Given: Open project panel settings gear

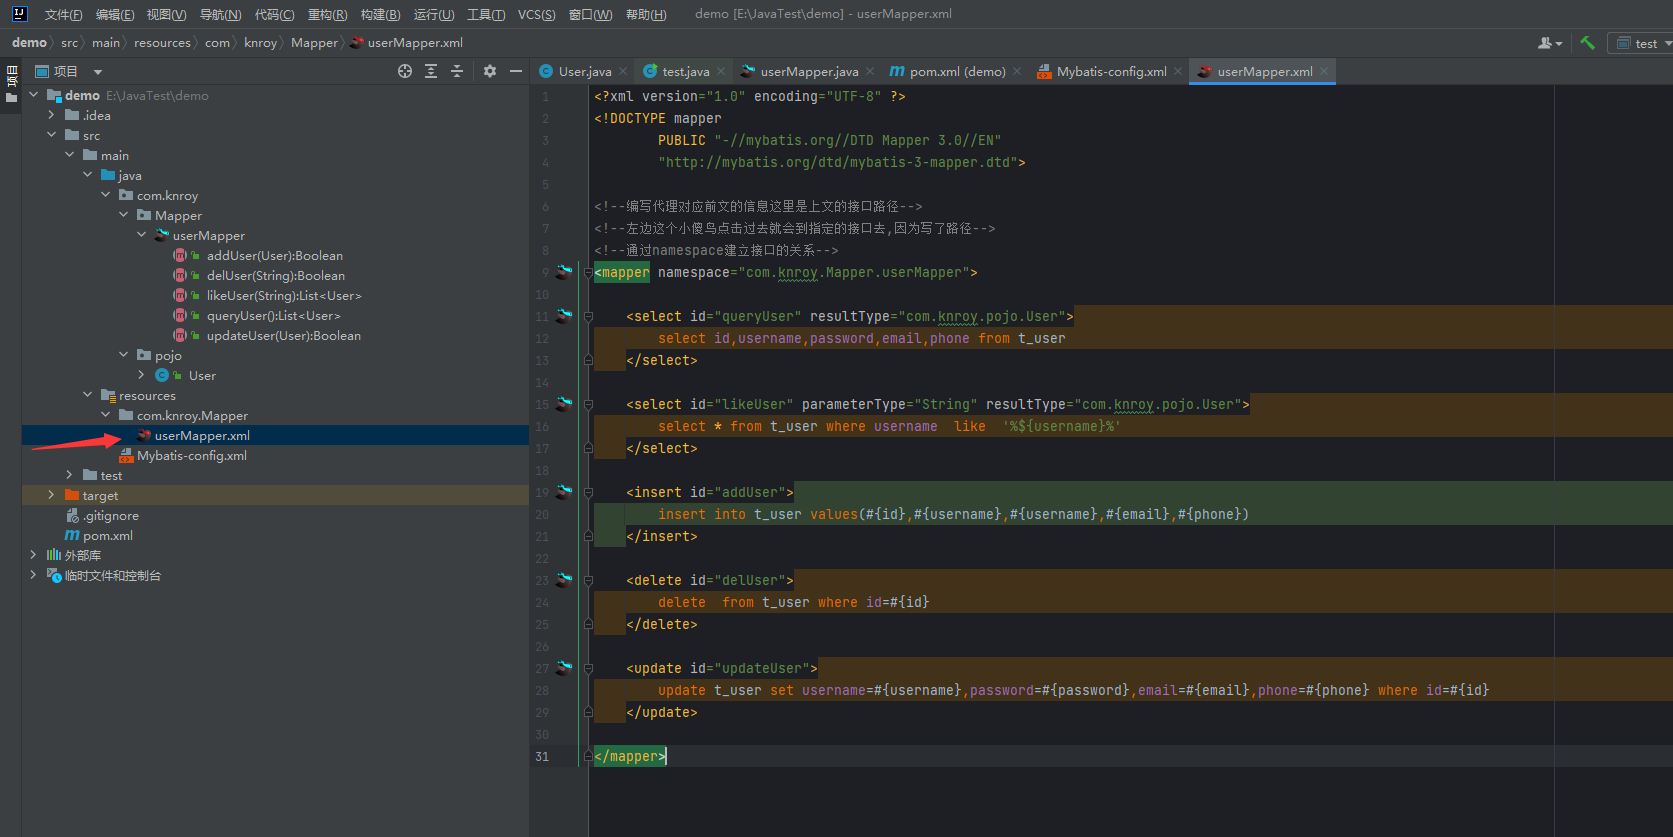Looking at the screenshot, I should (489, 71).
